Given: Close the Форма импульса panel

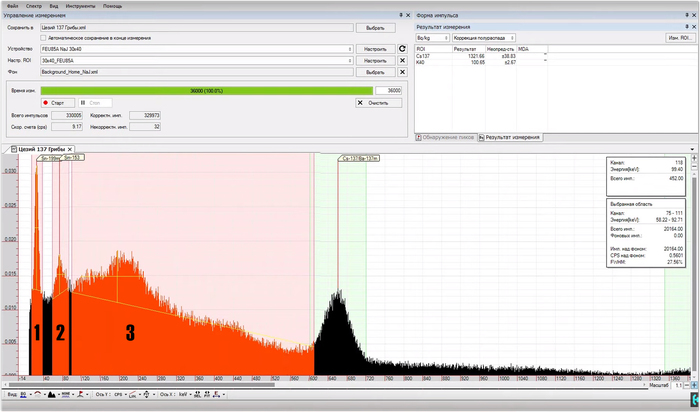Looking at the screenshot, I should 695,16.
